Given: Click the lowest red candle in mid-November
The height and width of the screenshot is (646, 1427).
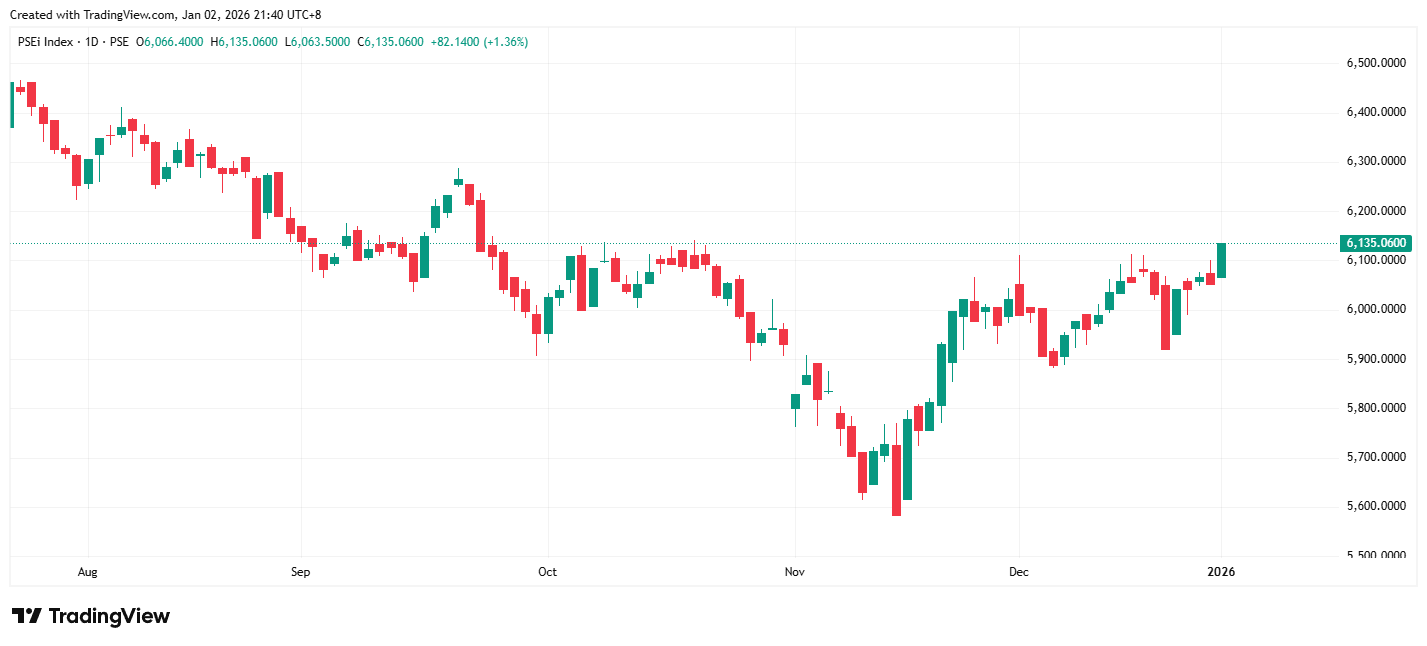Looking at the screenshot, I should click(896, 480).
